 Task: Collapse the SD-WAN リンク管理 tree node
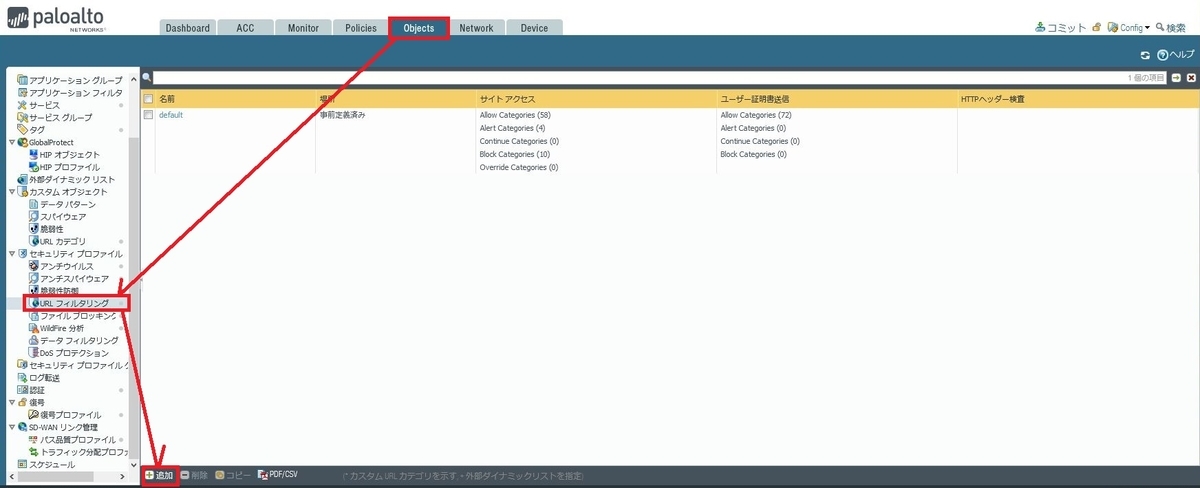pos(11,427)
